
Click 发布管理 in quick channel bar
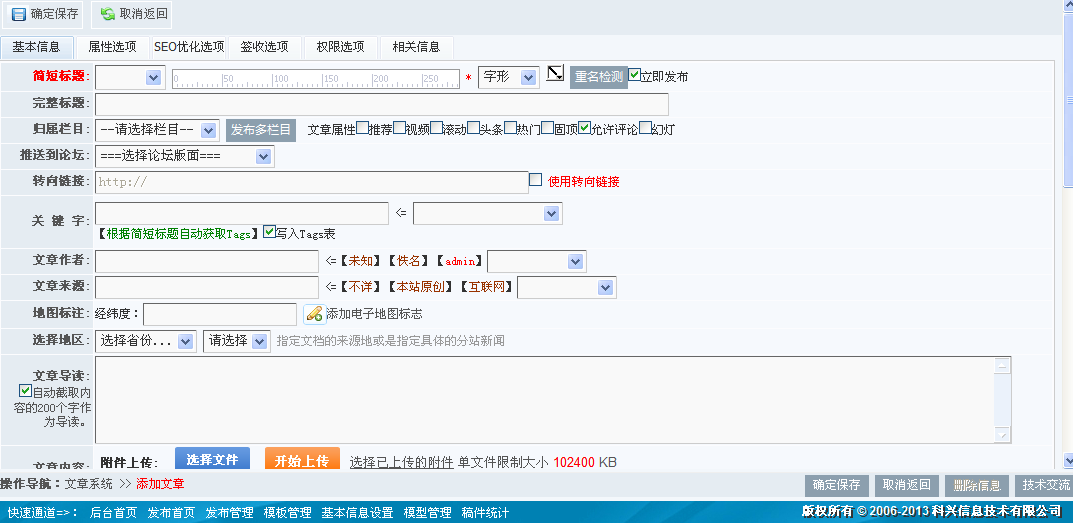[229, 512]
